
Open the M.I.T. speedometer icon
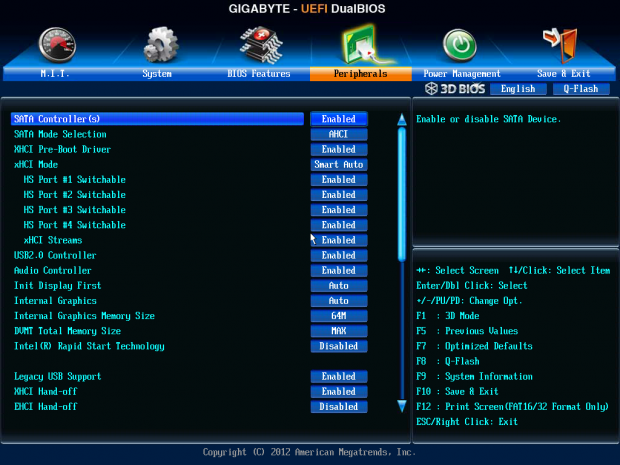tap(57, 45)
